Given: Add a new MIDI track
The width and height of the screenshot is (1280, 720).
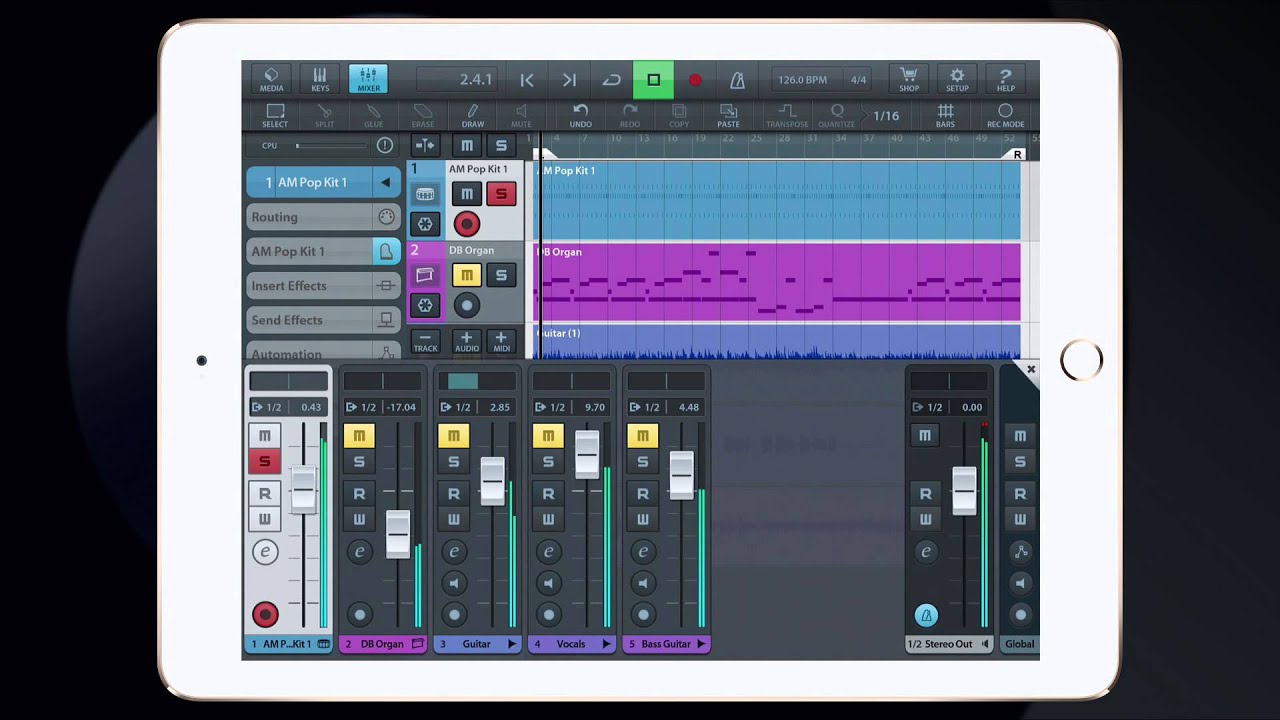Looking at the screenshot, I should coord(501,341).
